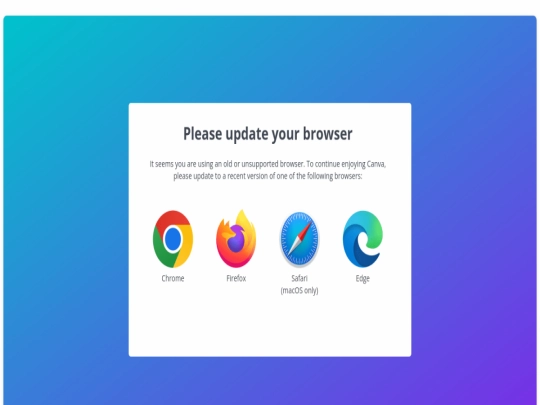
Task: Click the "please update to a recent version" line
Action: pos(268,176)
